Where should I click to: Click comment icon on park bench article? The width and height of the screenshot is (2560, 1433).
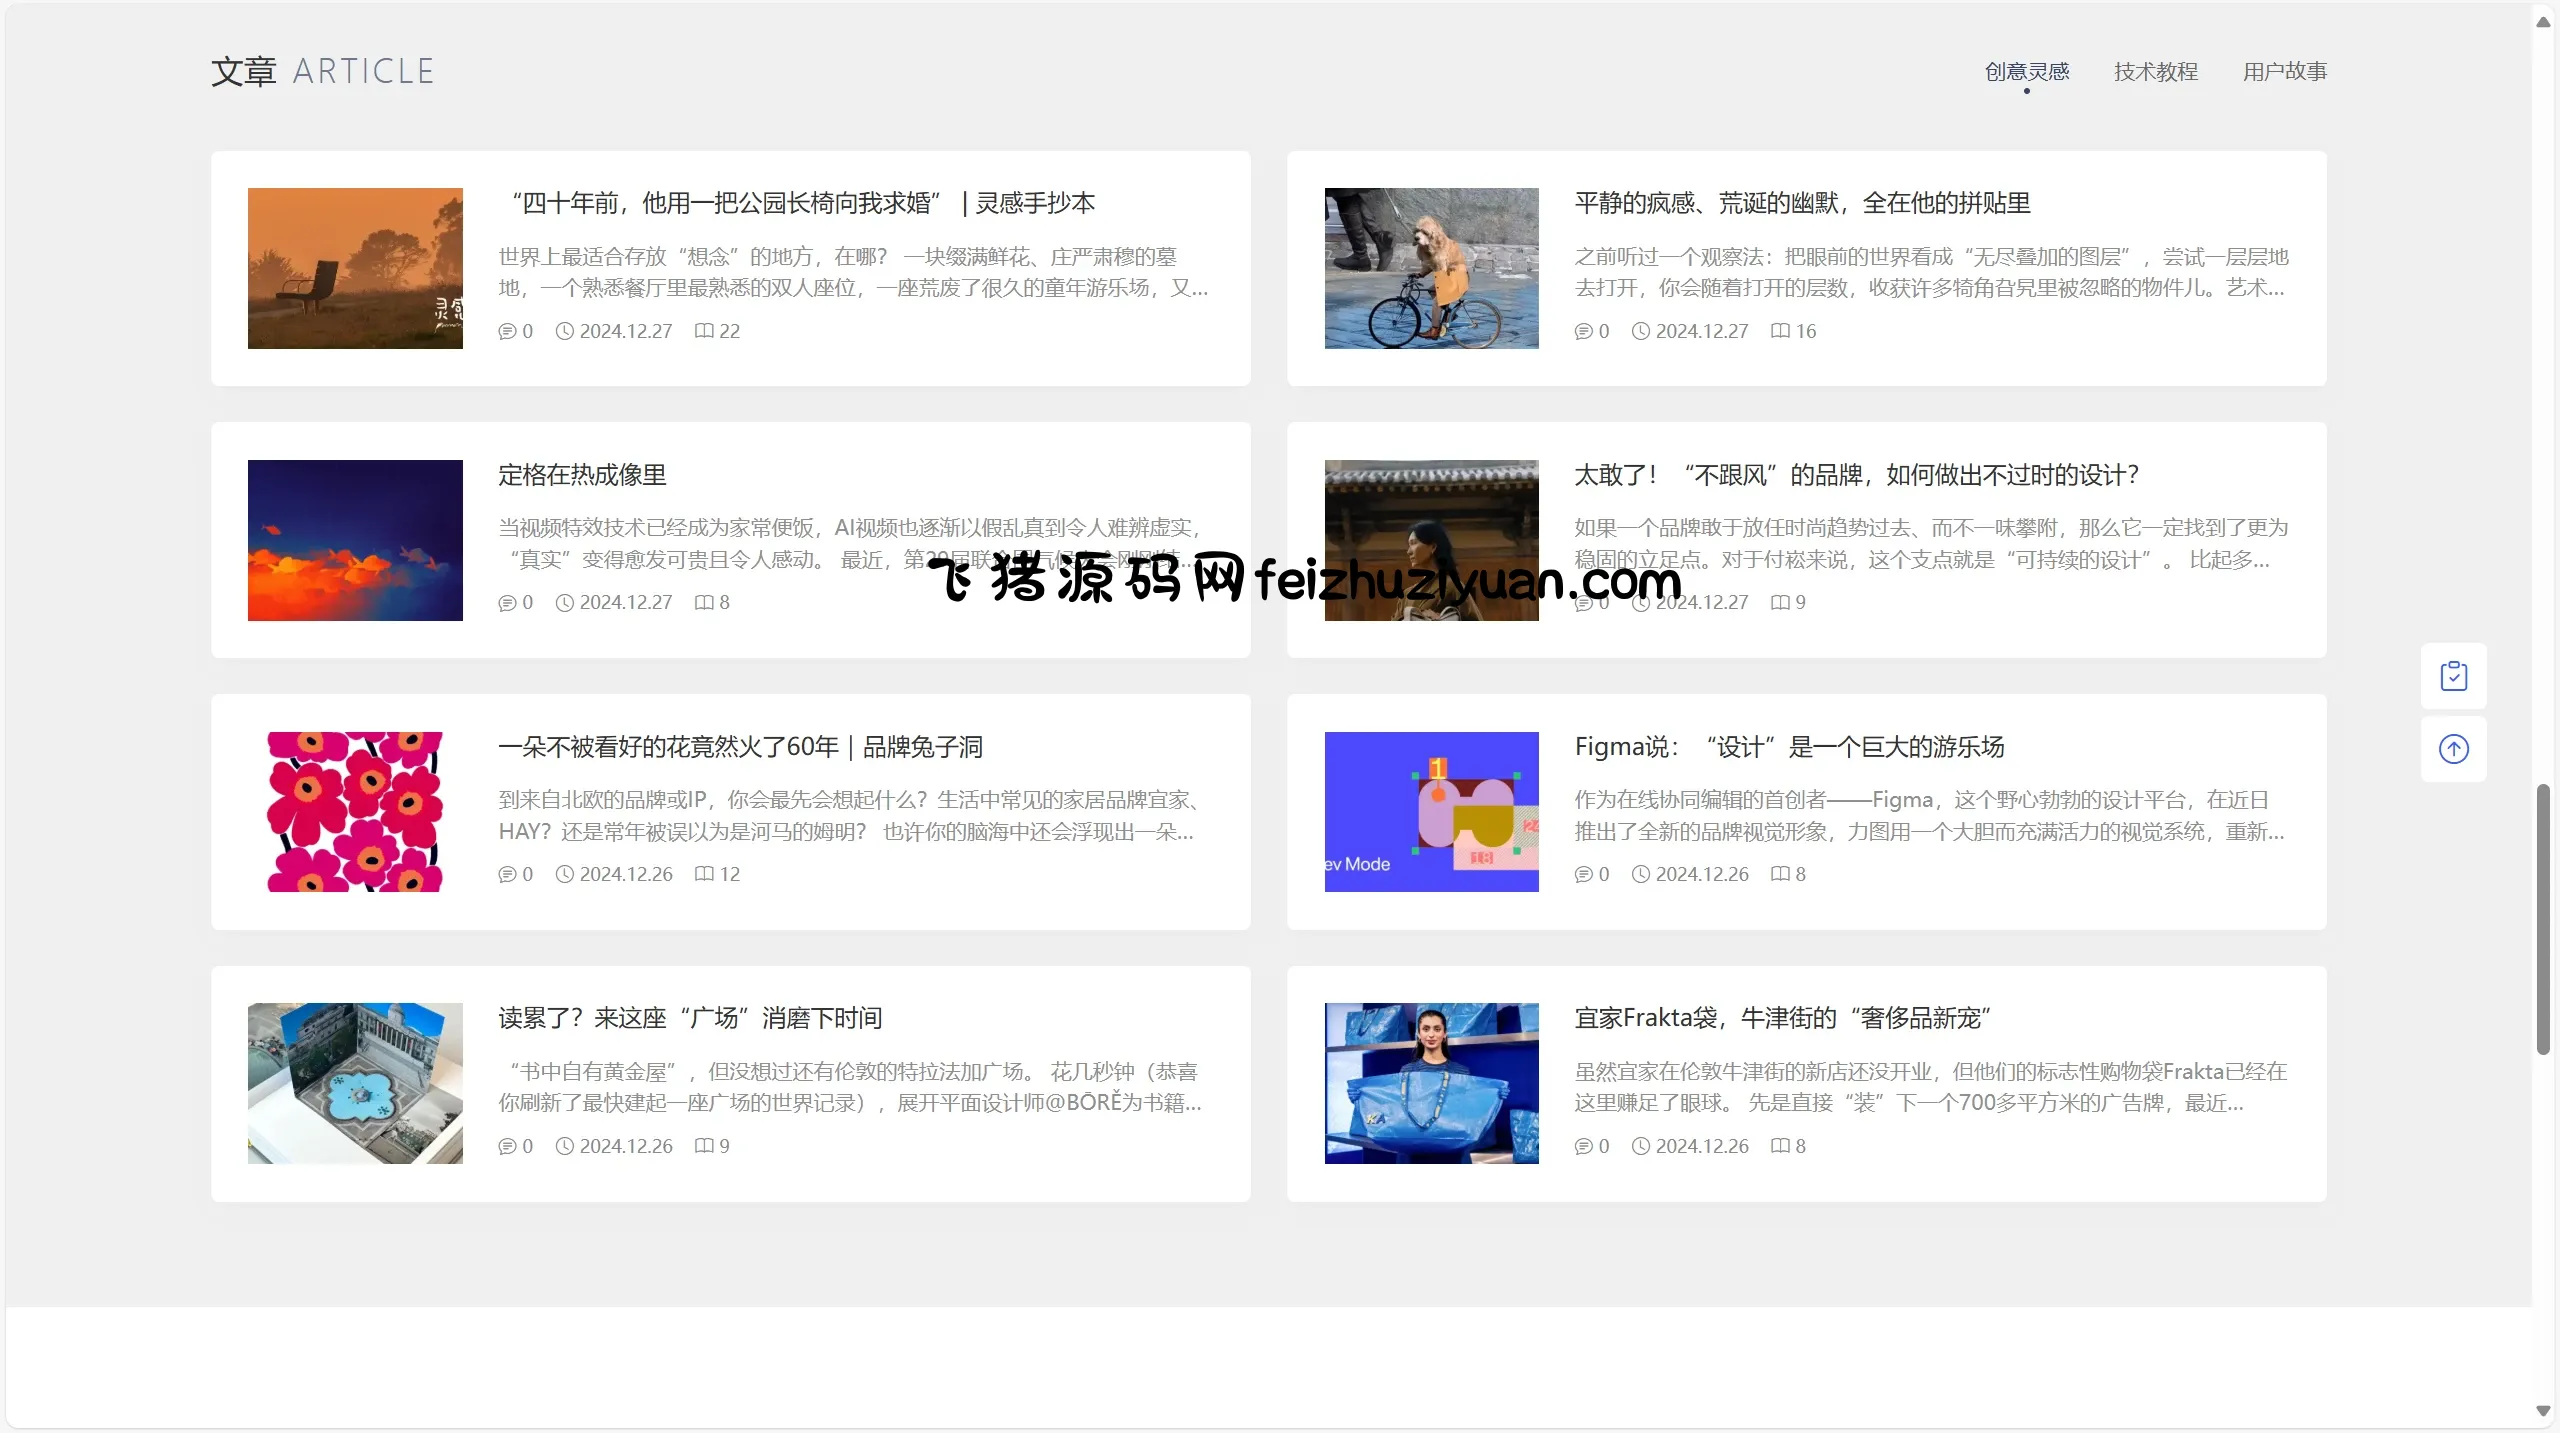click(507, 331)
